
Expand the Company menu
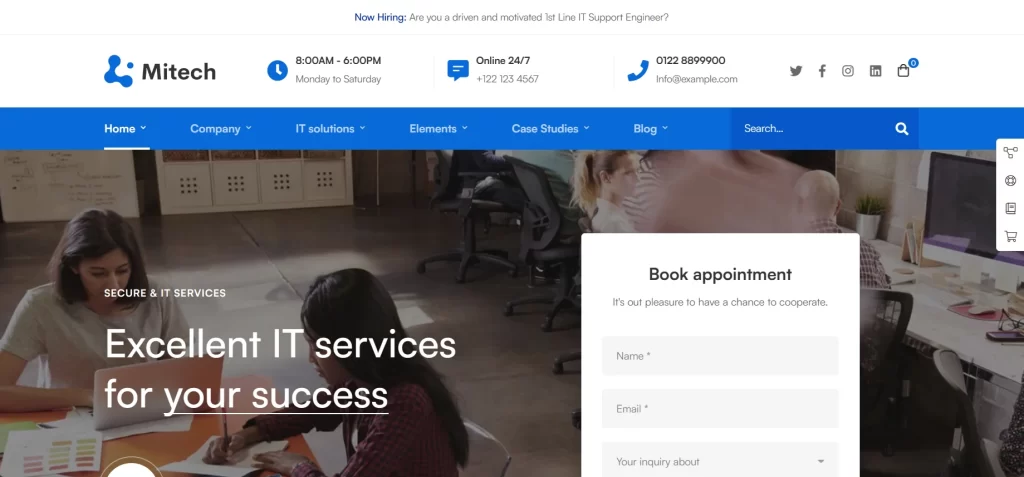221,129
